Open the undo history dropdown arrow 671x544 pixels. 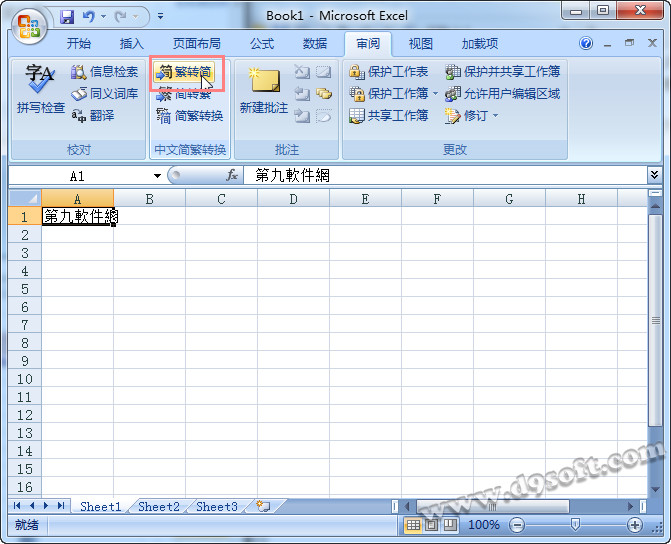[x=103, y=17]
